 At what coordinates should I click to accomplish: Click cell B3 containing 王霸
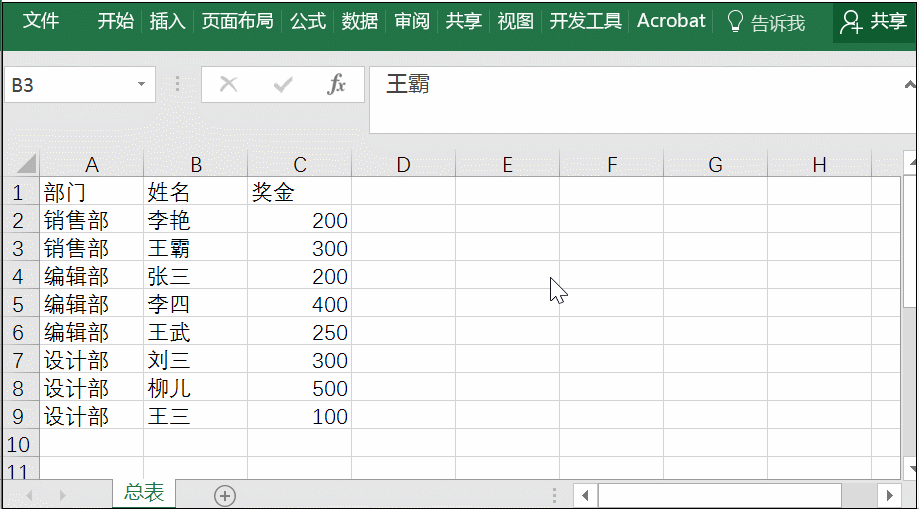pos(196,248)
